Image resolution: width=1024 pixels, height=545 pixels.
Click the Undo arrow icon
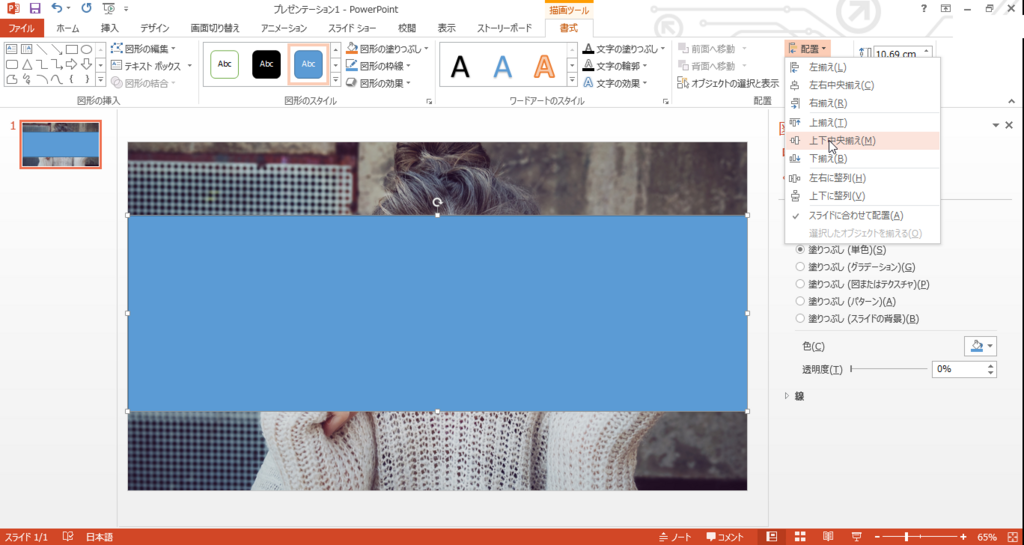[x=57, y=8]
